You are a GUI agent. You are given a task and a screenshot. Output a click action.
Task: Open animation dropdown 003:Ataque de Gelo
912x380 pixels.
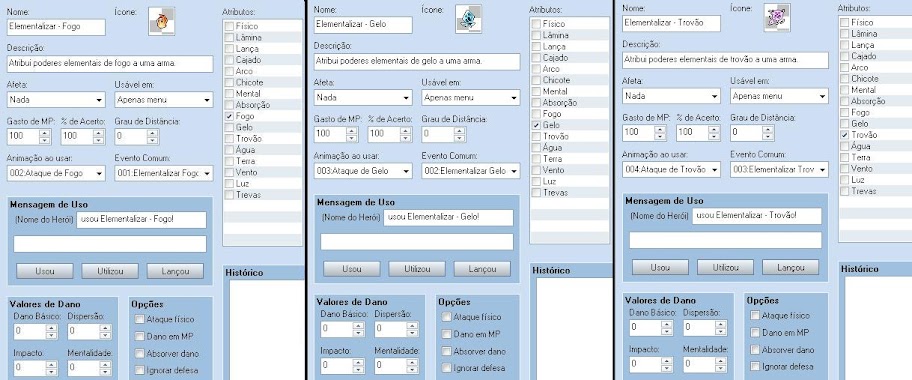point(363,171)
